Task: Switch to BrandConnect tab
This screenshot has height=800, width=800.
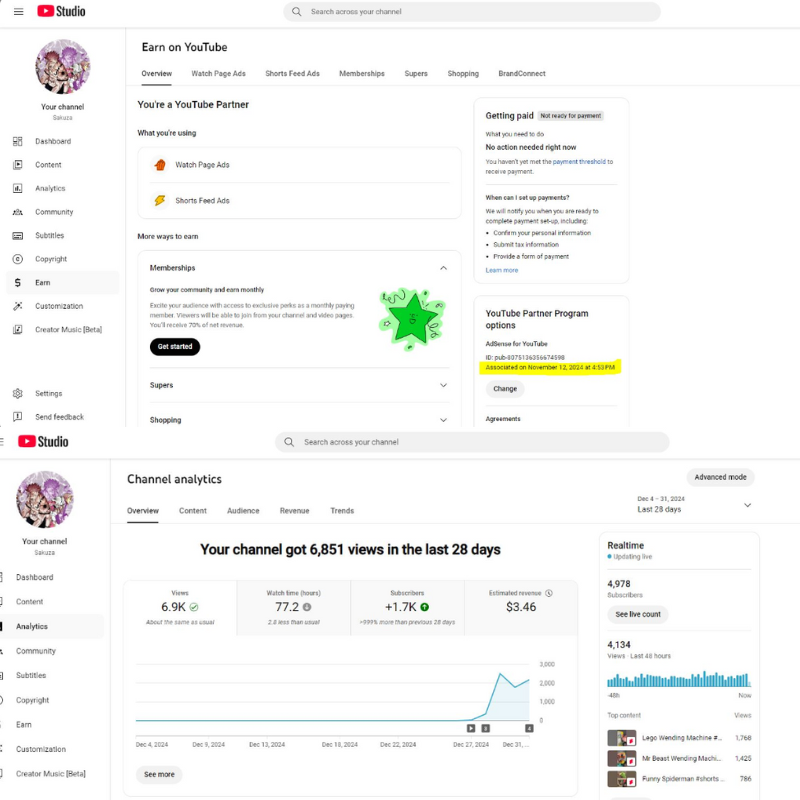Action: (x=522, y=73)
